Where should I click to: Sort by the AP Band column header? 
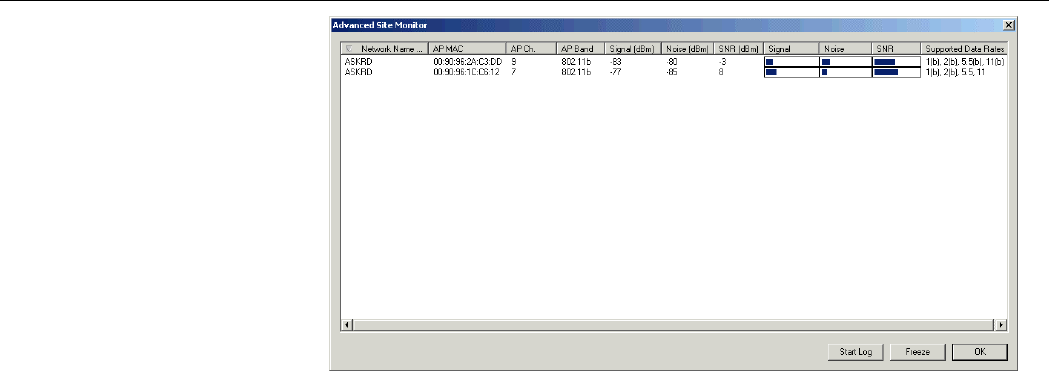tap(581, 49)
